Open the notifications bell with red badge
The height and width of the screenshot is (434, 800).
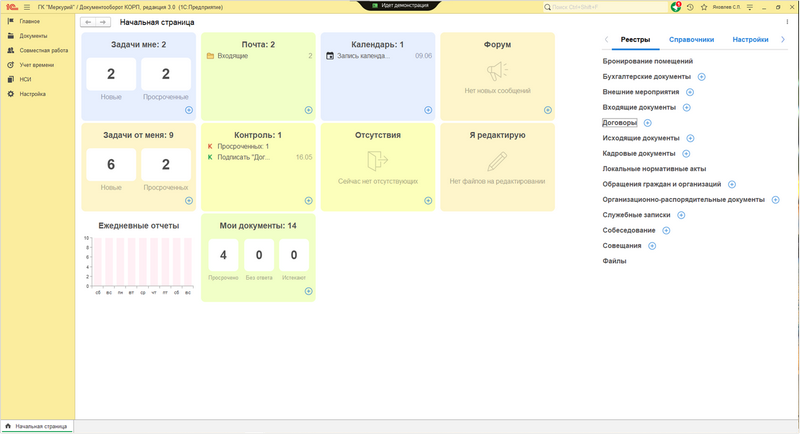coord(677,7)
